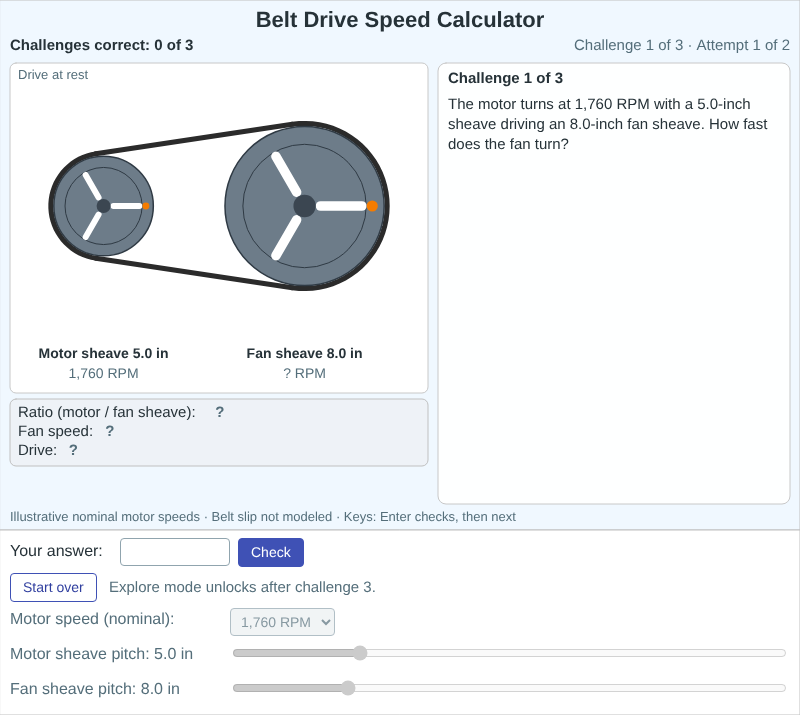Click the 'Belt Drive Speed Calculator' title
Screen dimensions: 800x717
point(400,20)
